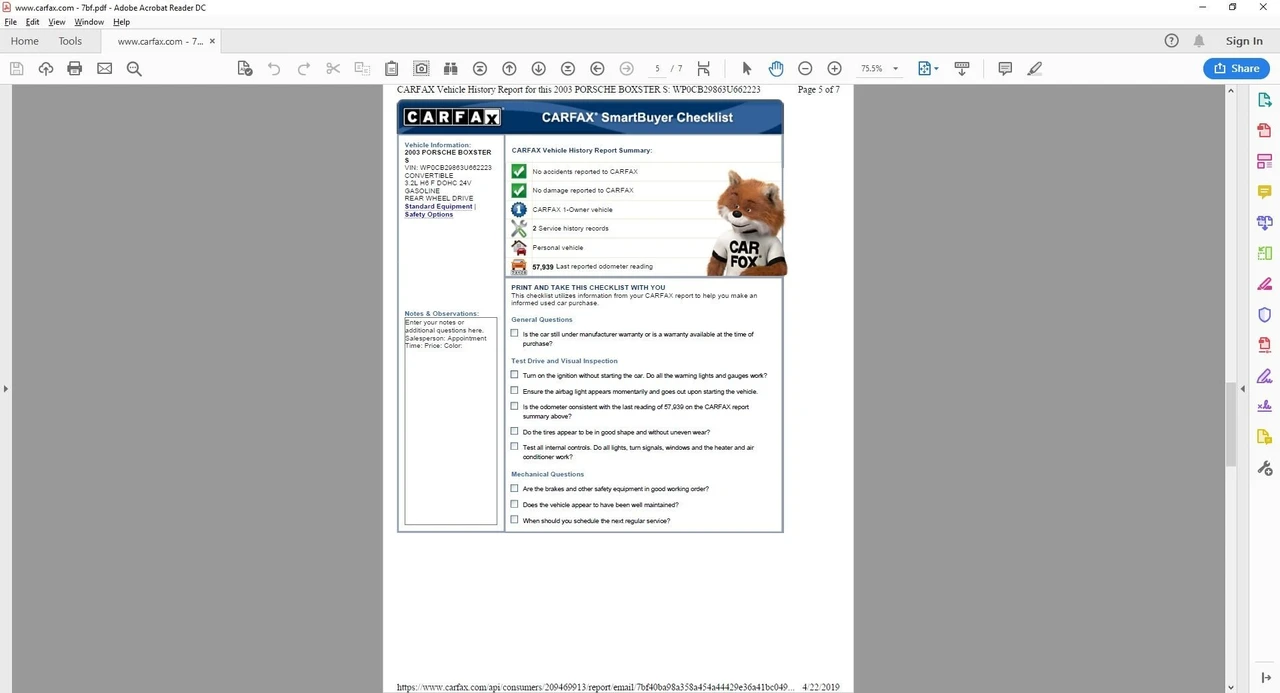Open the File menu
This screenshot has height=693, width=1280.
10,22
